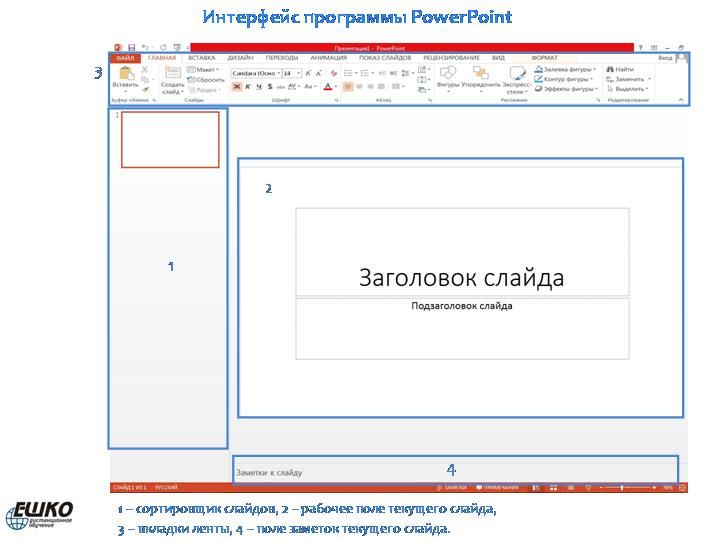Open the ФАЙЛ file tab
The height and width of the screenshot is (540, 720).
pyautogui.click(x=125, y=58)
